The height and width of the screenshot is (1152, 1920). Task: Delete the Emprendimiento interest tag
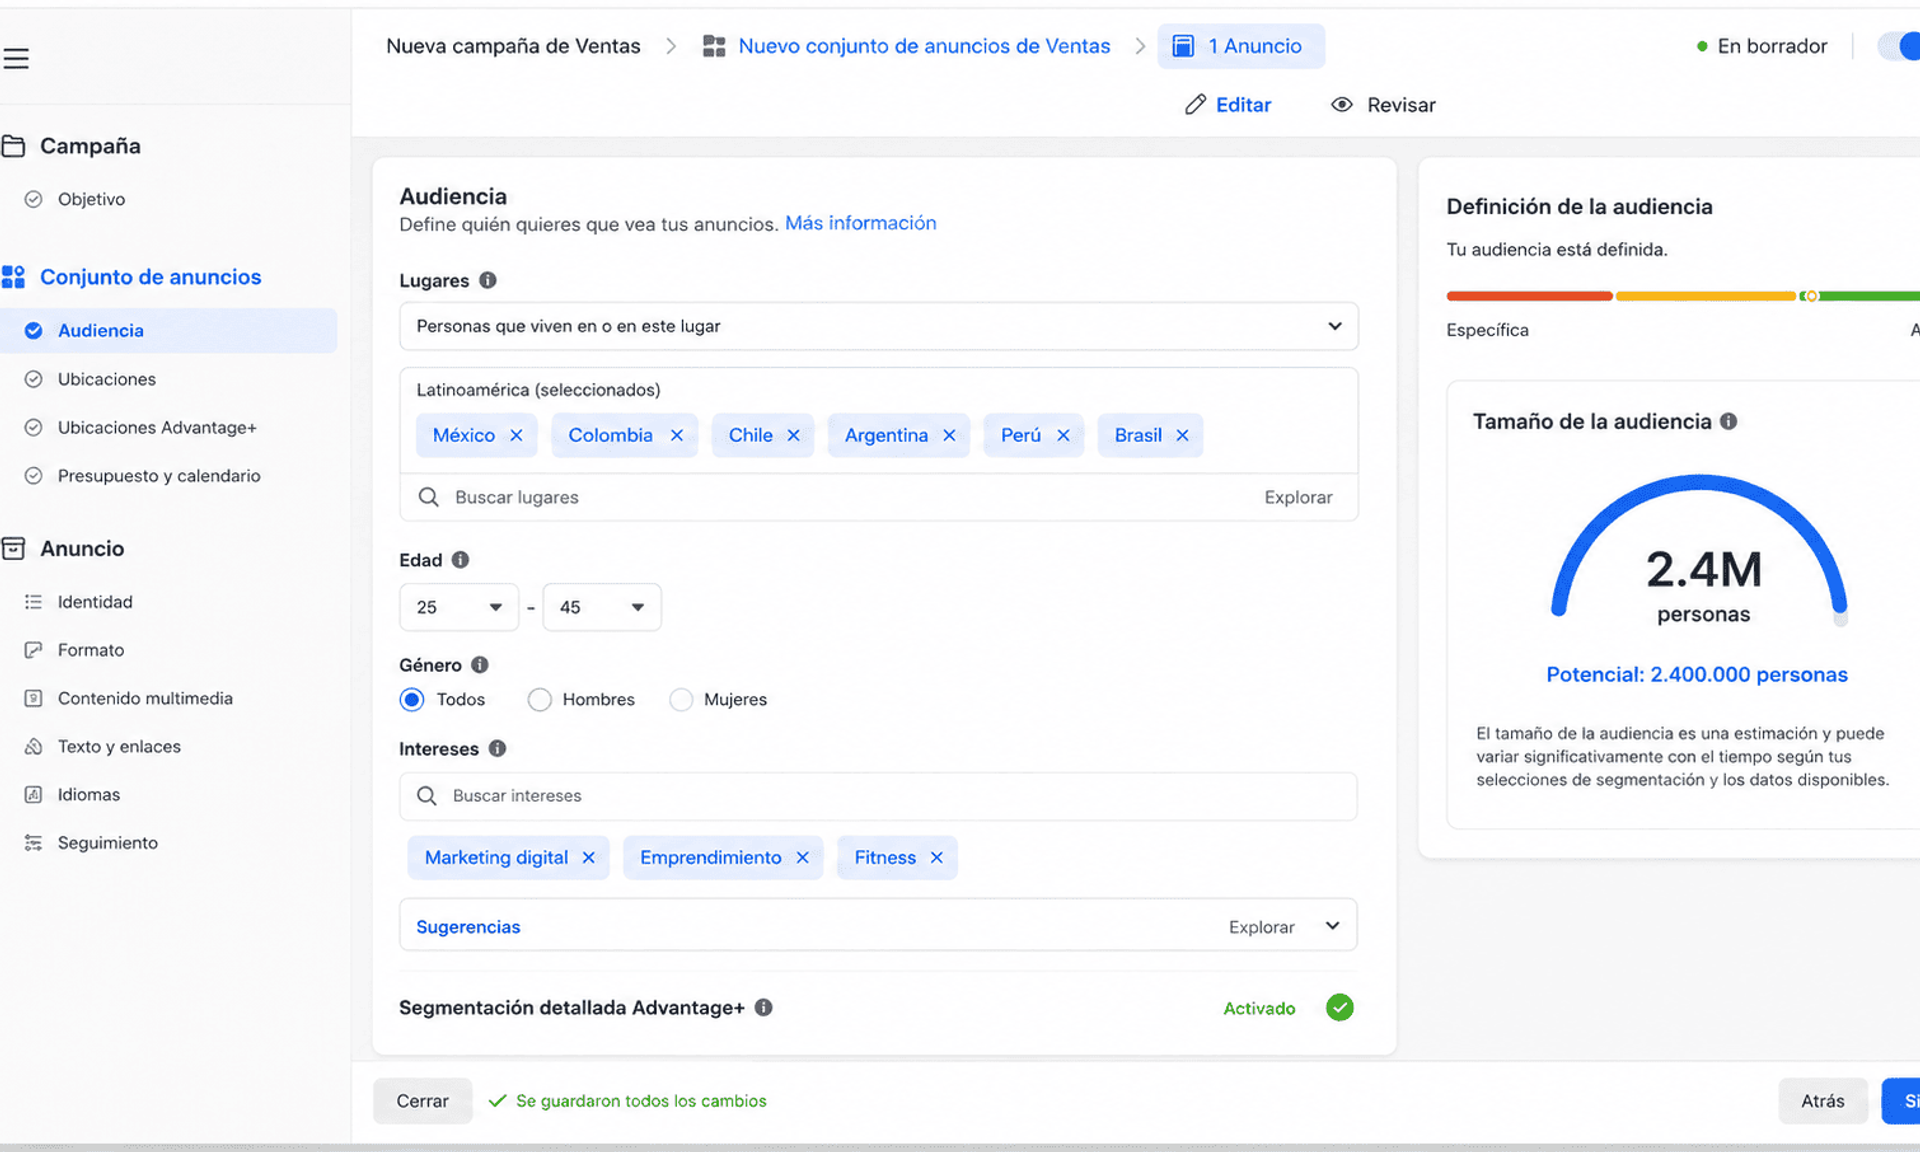pos(803,858)
